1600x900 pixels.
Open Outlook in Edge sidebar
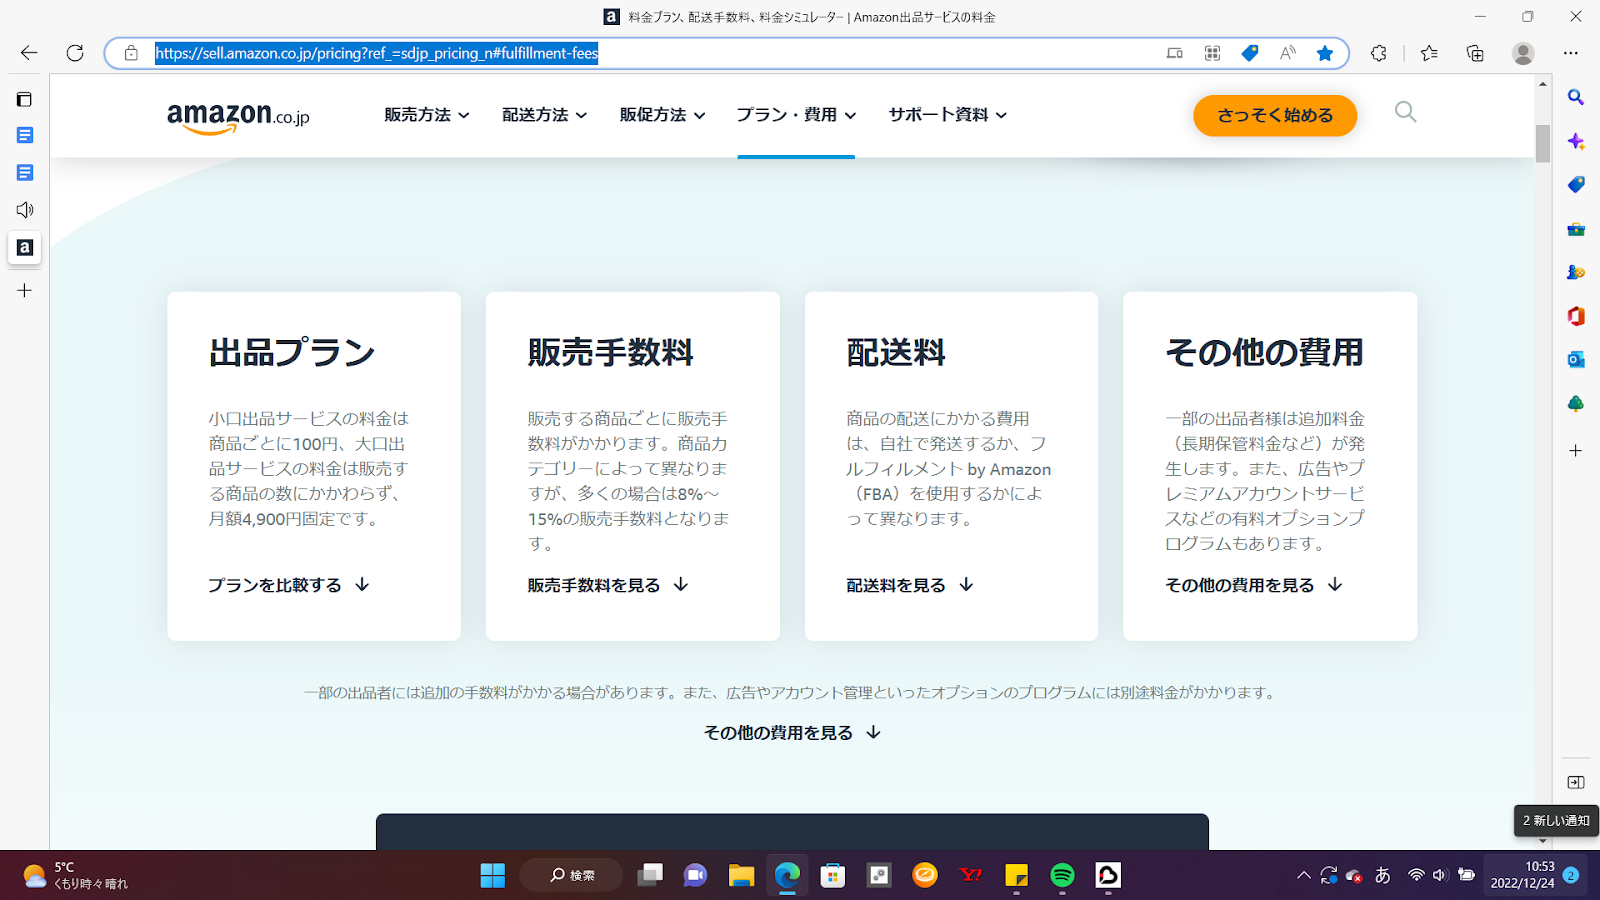(x=1576, y=360)
